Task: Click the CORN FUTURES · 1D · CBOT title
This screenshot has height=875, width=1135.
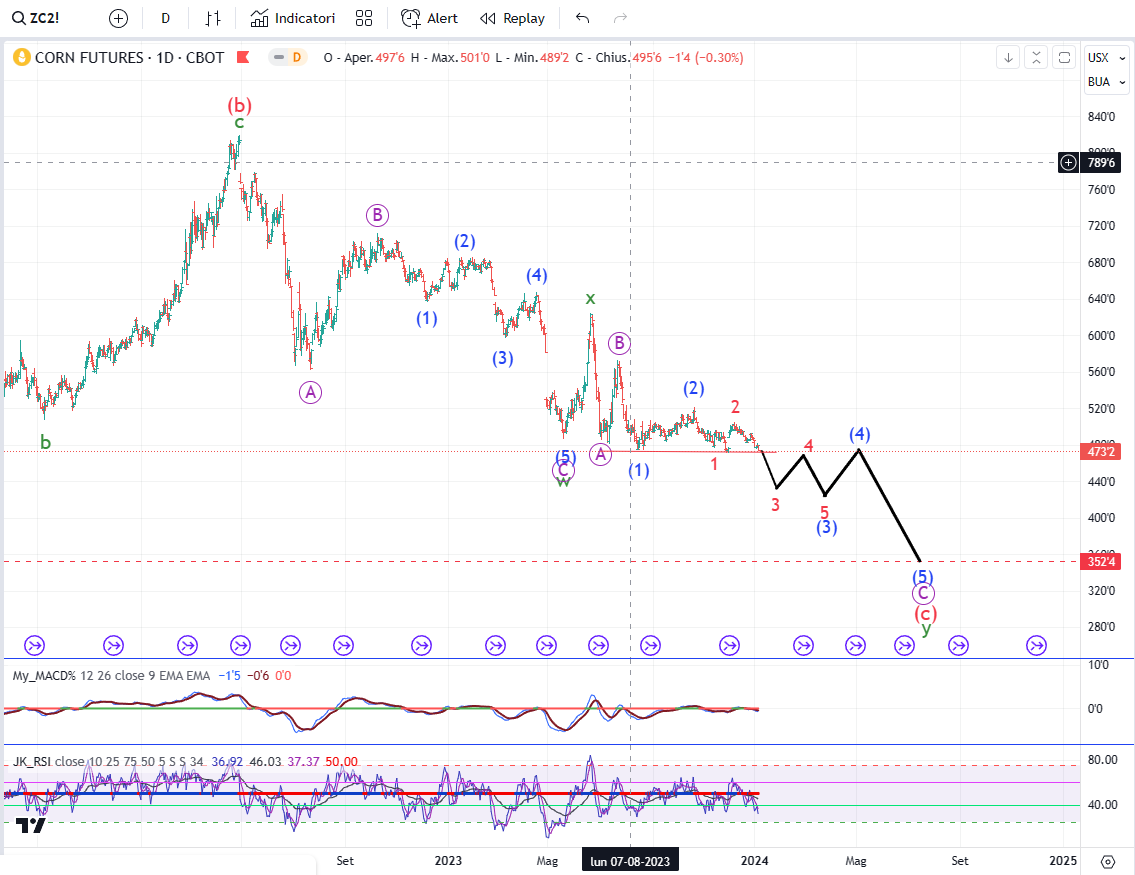Action: [130, 57]
